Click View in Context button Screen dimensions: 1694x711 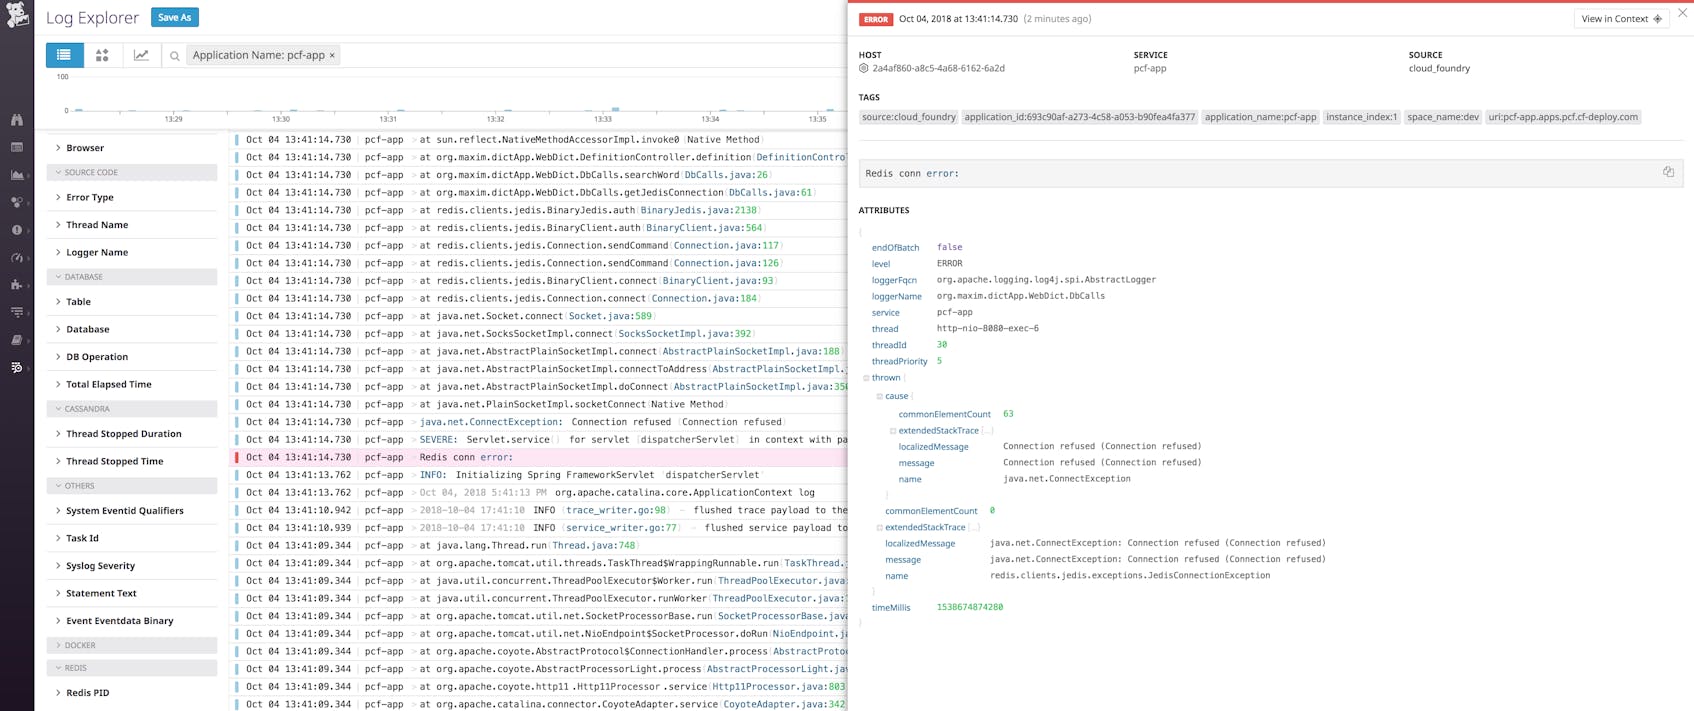tap(1621, 19)
